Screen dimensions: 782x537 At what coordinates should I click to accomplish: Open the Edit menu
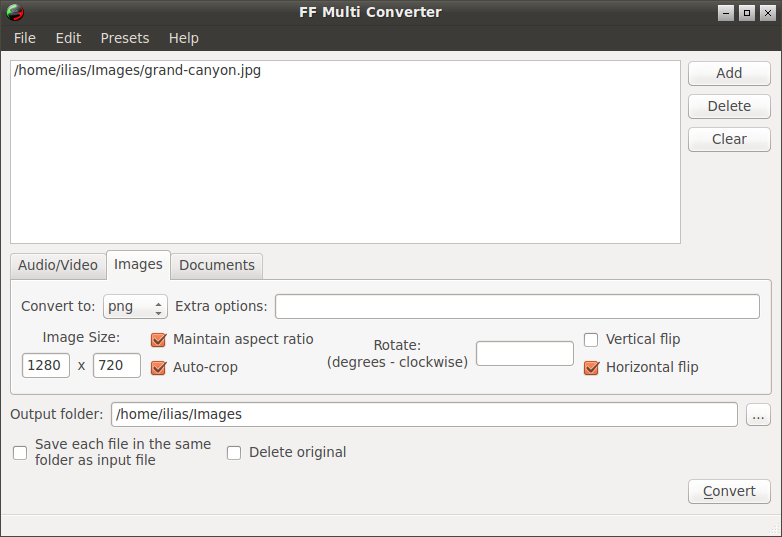point(68,38)
